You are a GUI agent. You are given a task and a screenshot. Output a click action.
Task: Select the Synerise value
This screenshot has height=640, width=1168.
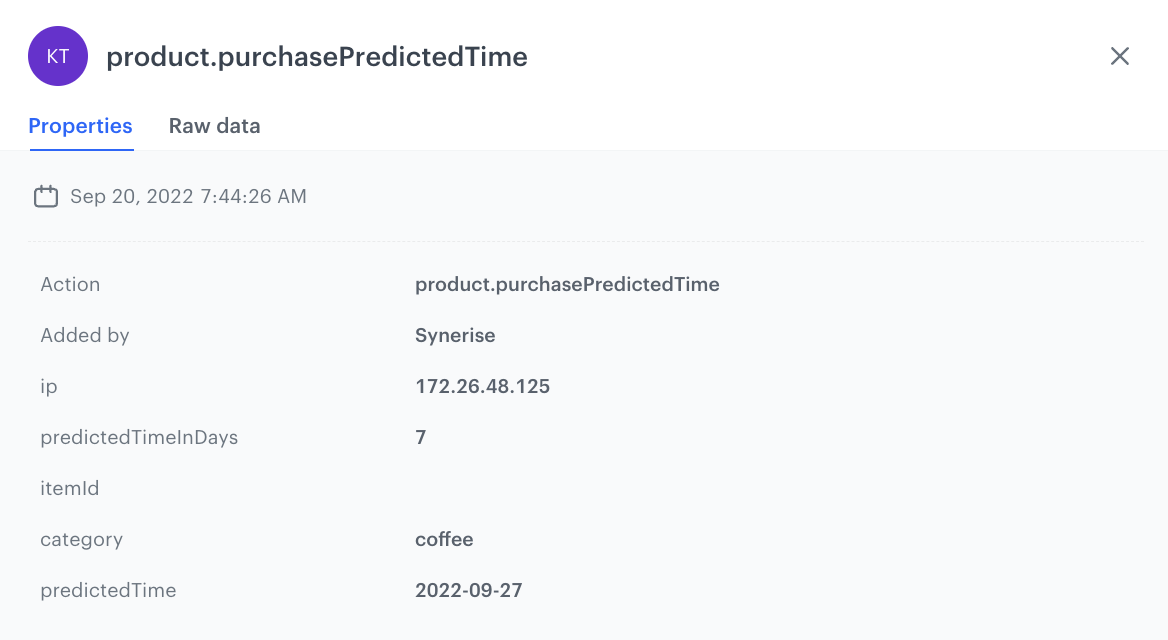(455, 335)
